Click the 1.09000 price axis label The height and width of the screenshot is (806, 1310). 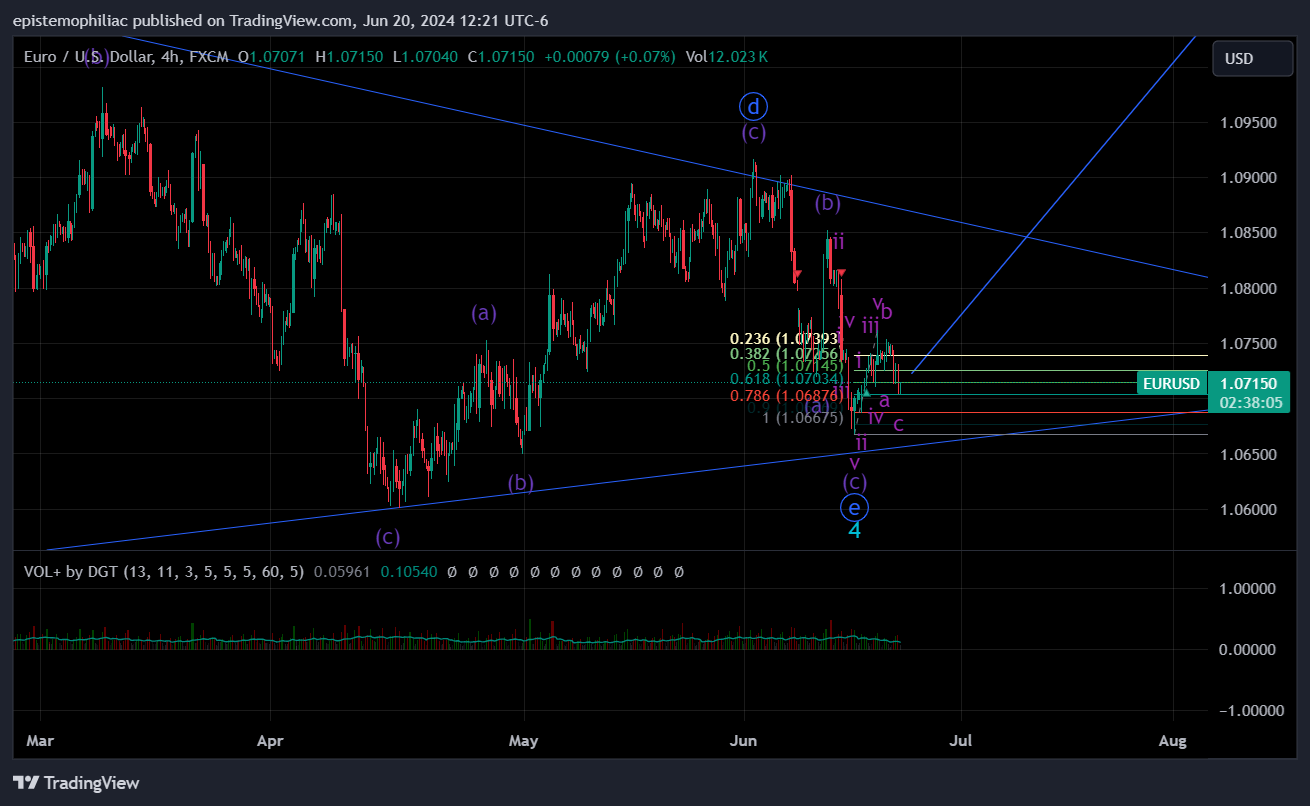coord(1249,178)
